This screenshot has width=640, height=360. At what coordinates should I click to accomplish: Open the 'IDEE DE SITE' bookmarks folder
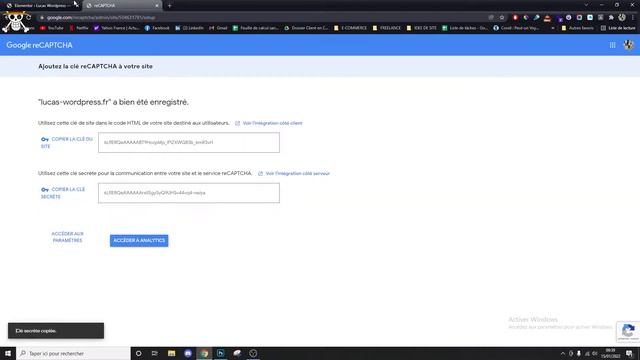(x=422, y=28)
